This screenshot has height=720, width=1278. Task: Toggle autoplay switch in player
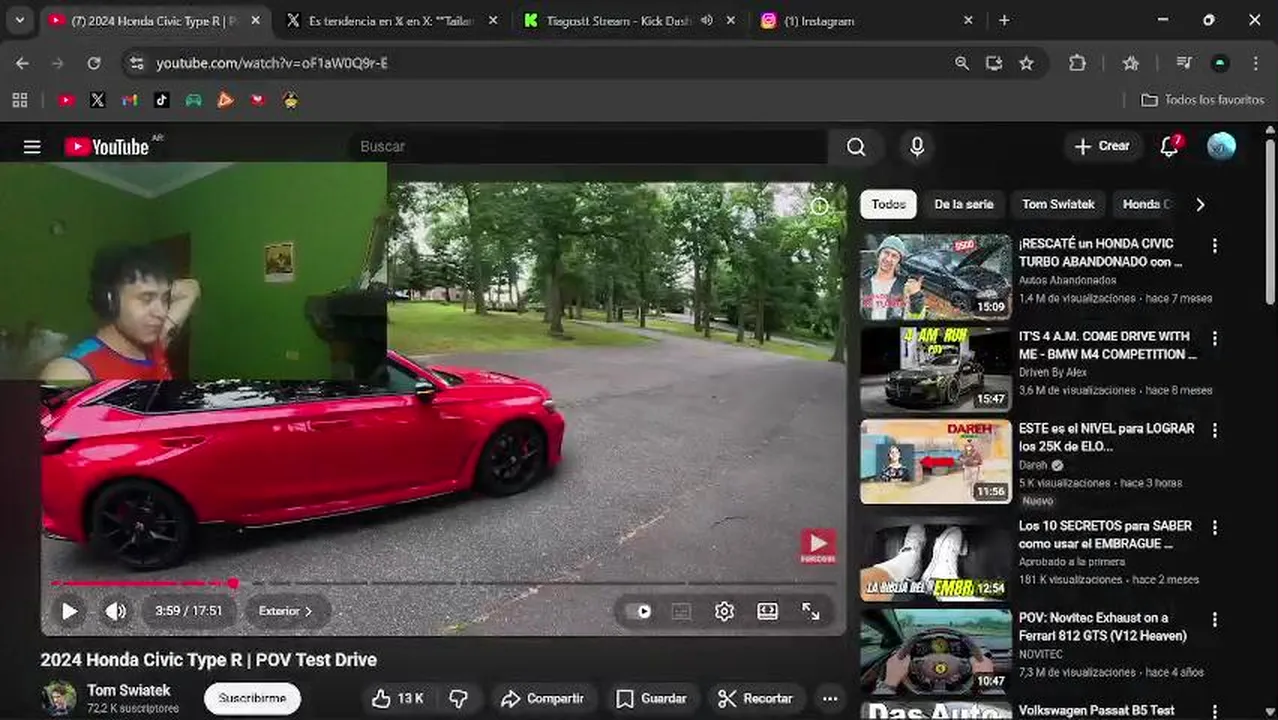coord(639,611)
